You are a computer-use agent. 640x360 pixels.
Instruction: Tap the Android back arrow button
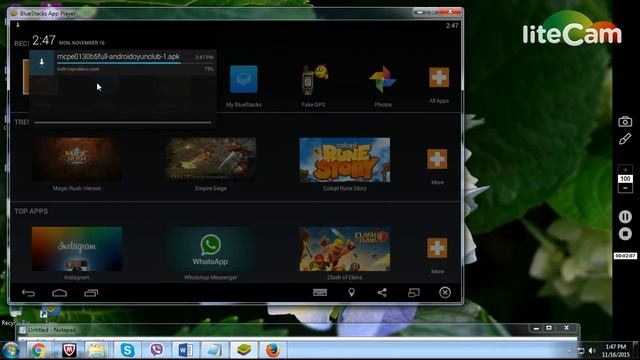click(x=29, y=293)
